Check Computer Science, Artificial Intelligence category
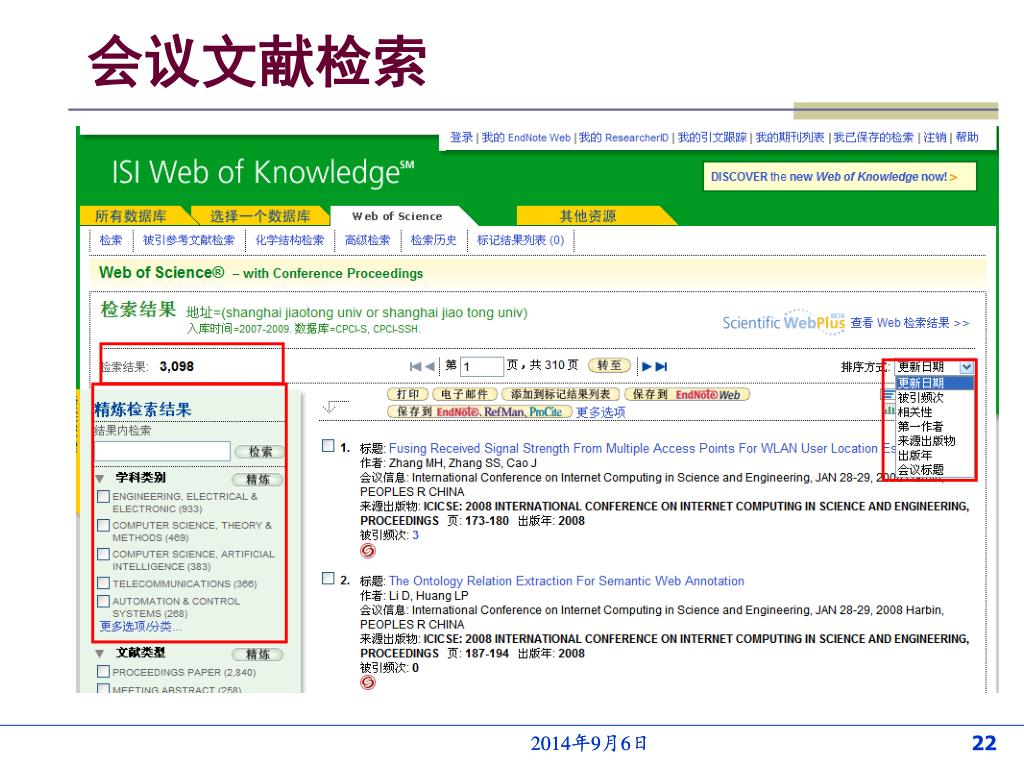 103,554
